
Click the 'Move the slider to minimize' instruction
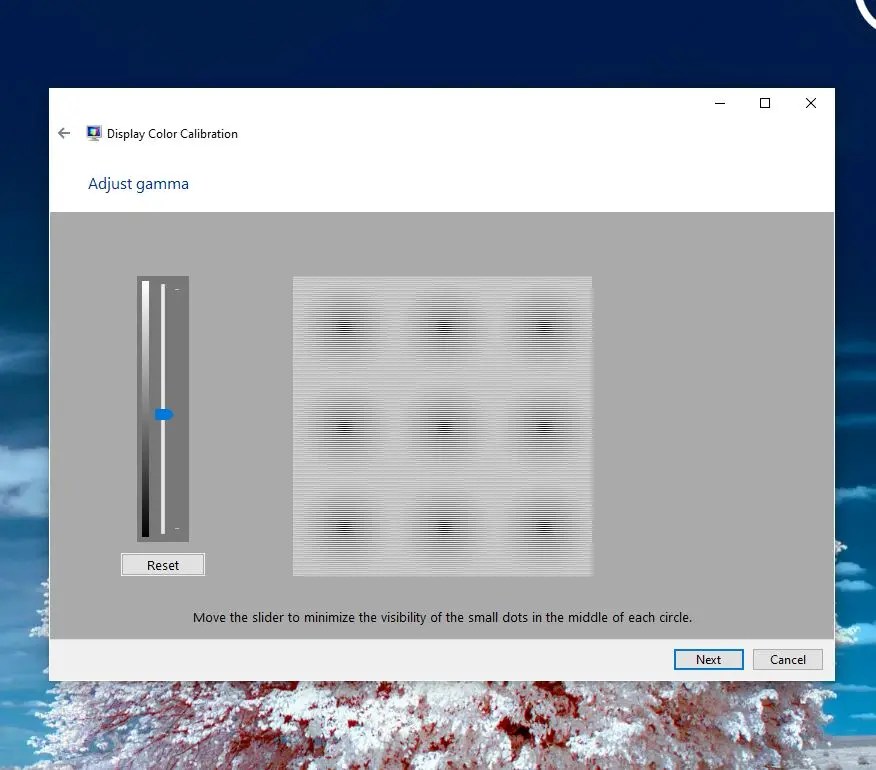(442, 617)
